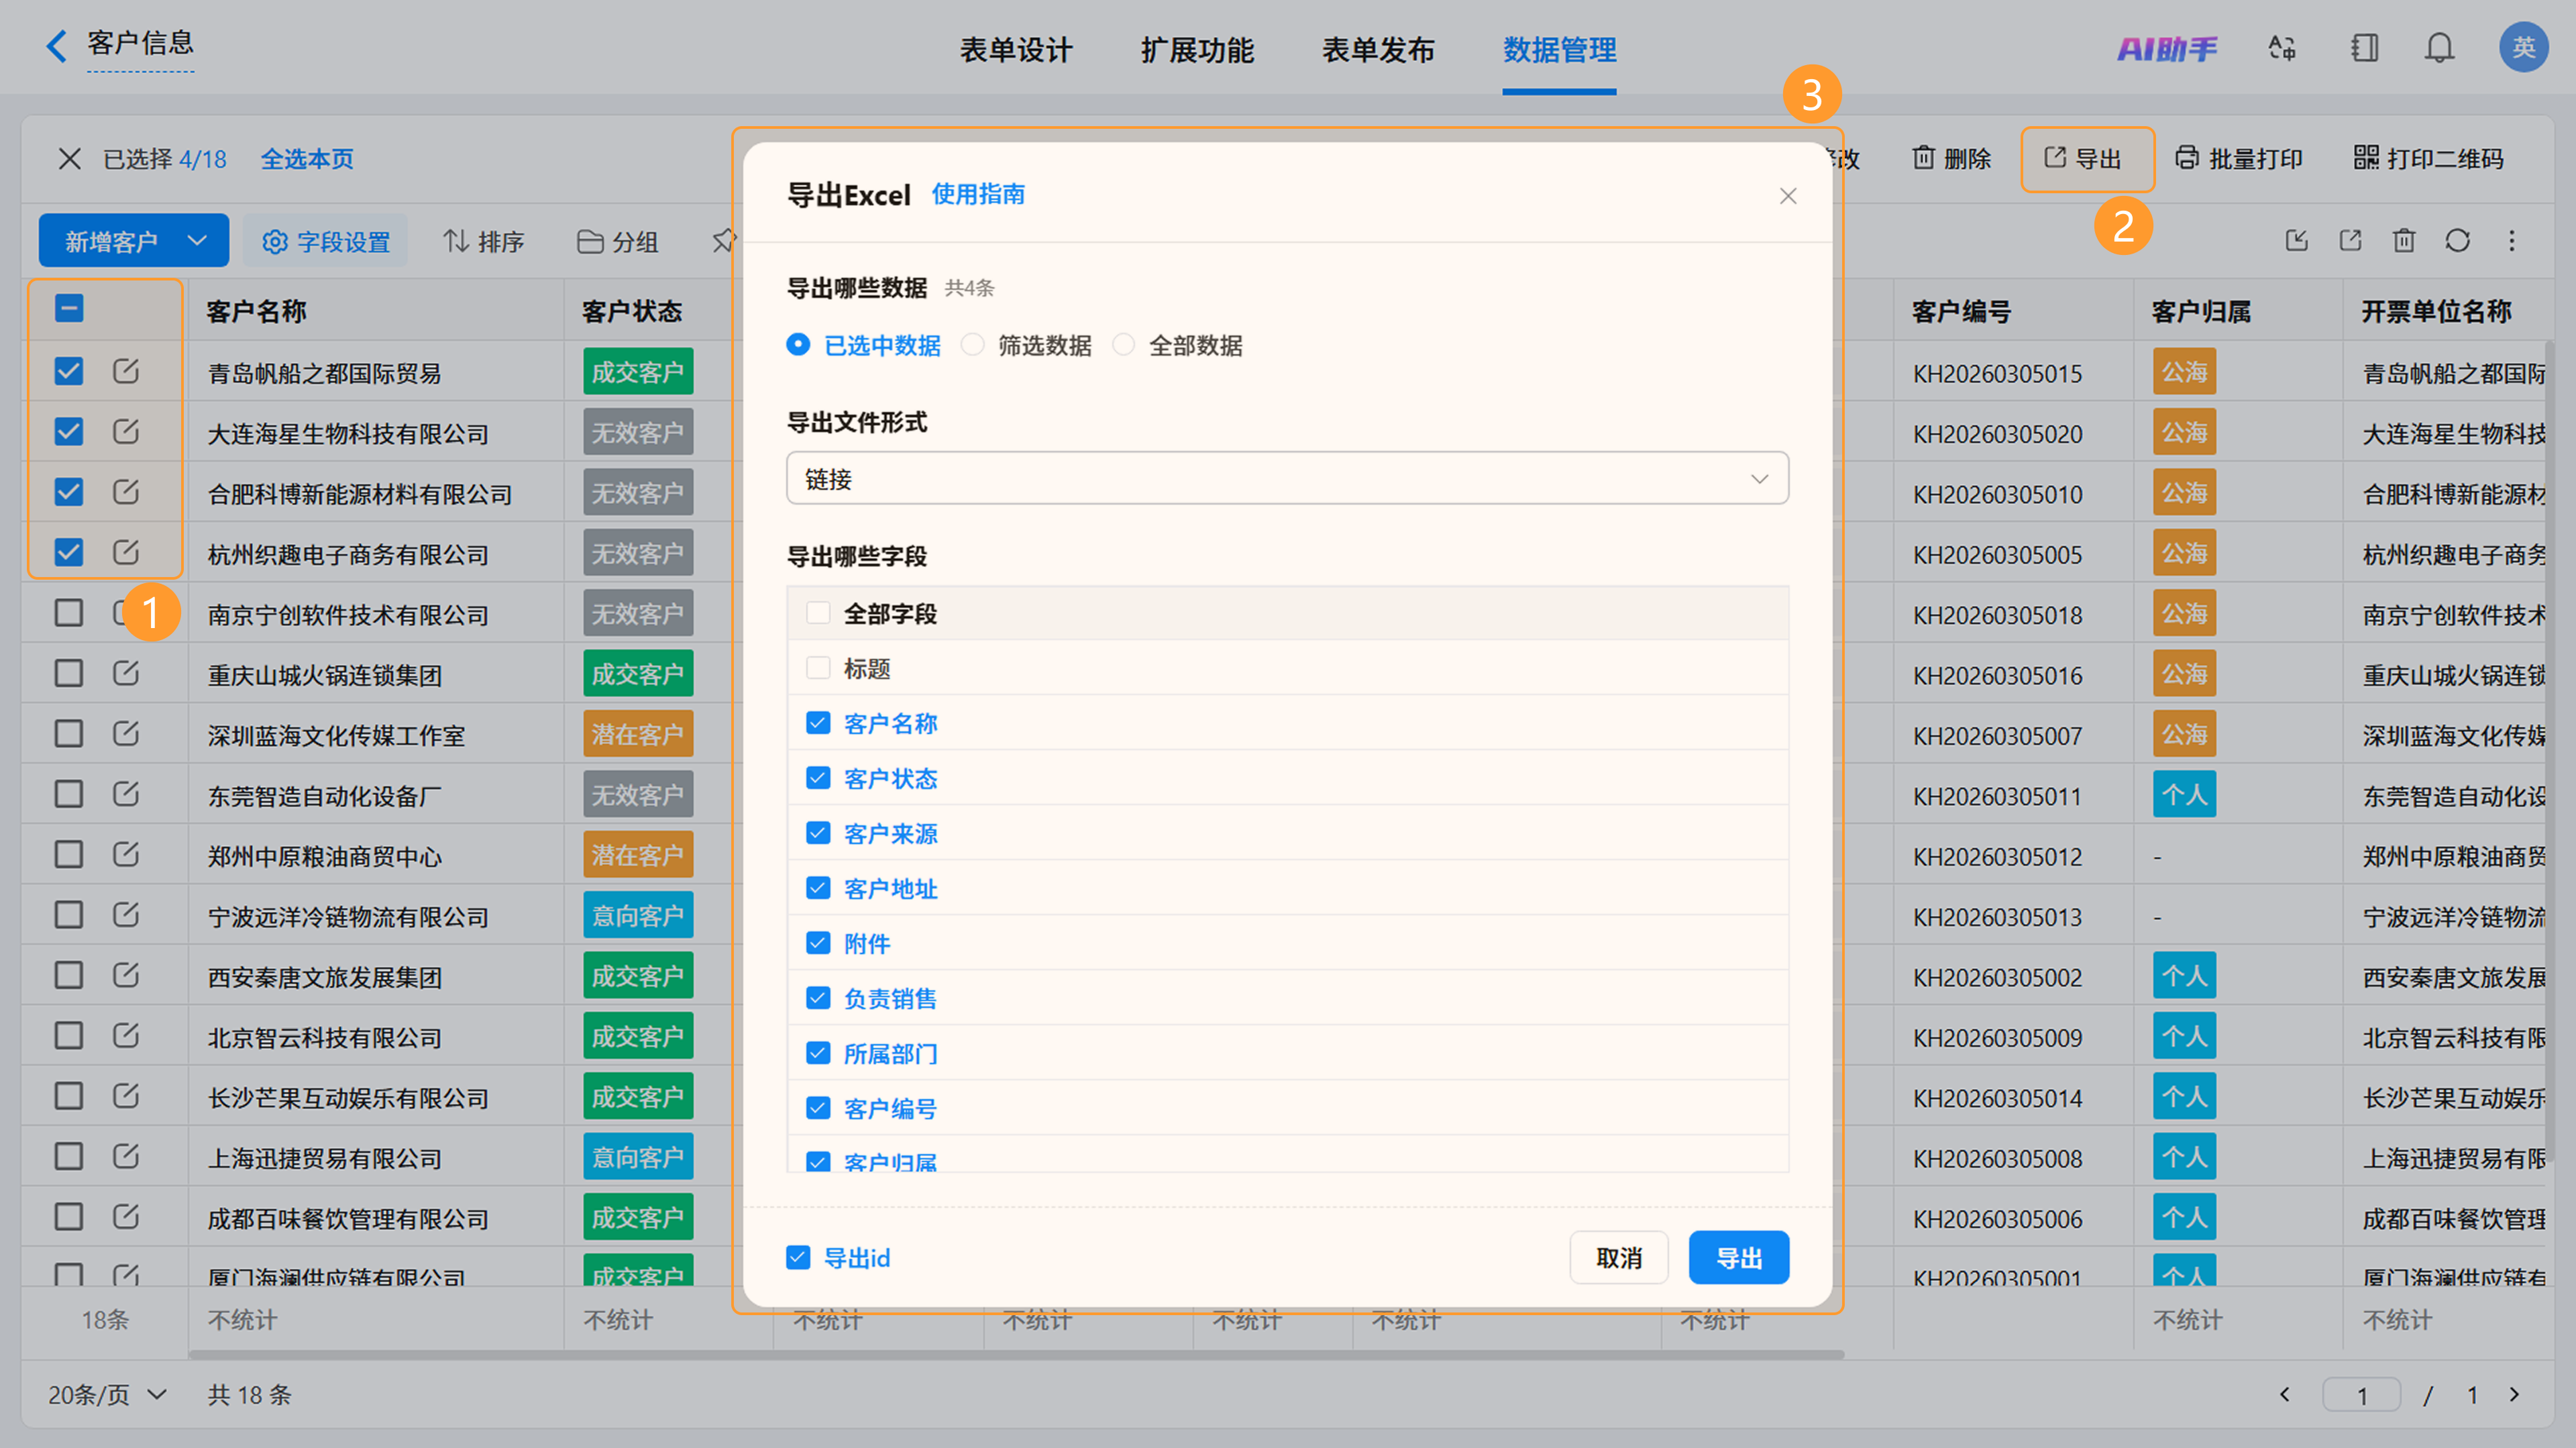2576x1448 pixels.
Task: Edit the row 北京智云科技有限公司
Action: pos(125,1035)
